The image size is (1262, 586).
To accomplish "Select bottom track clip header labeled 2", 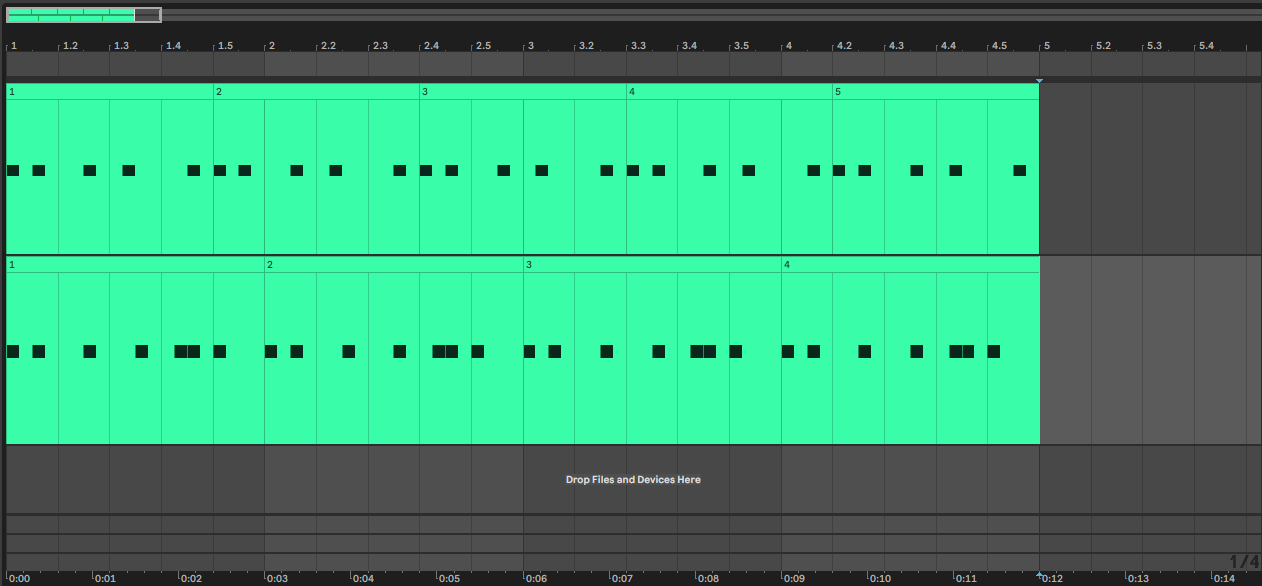I will pos(392,265).
